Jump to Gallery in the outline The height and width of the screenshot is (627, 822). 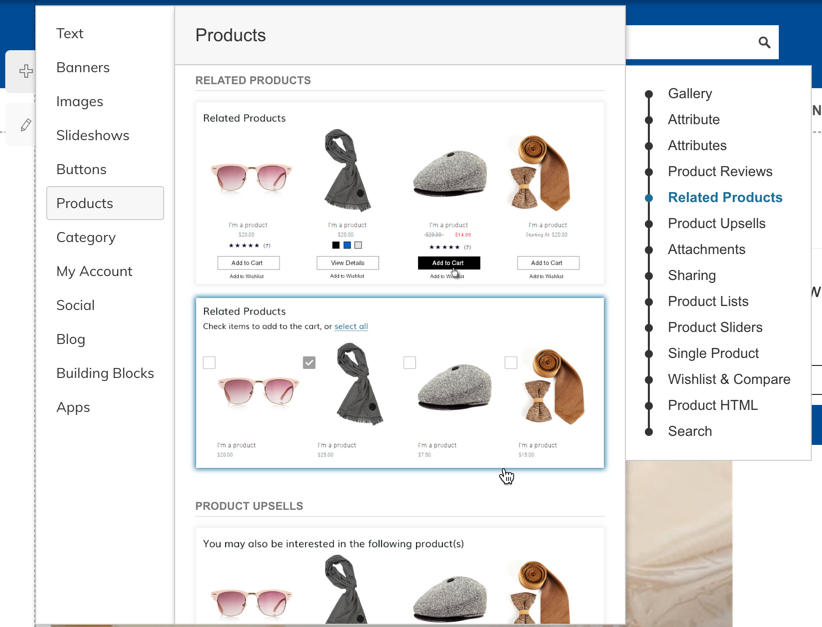[x=690, y=93]
